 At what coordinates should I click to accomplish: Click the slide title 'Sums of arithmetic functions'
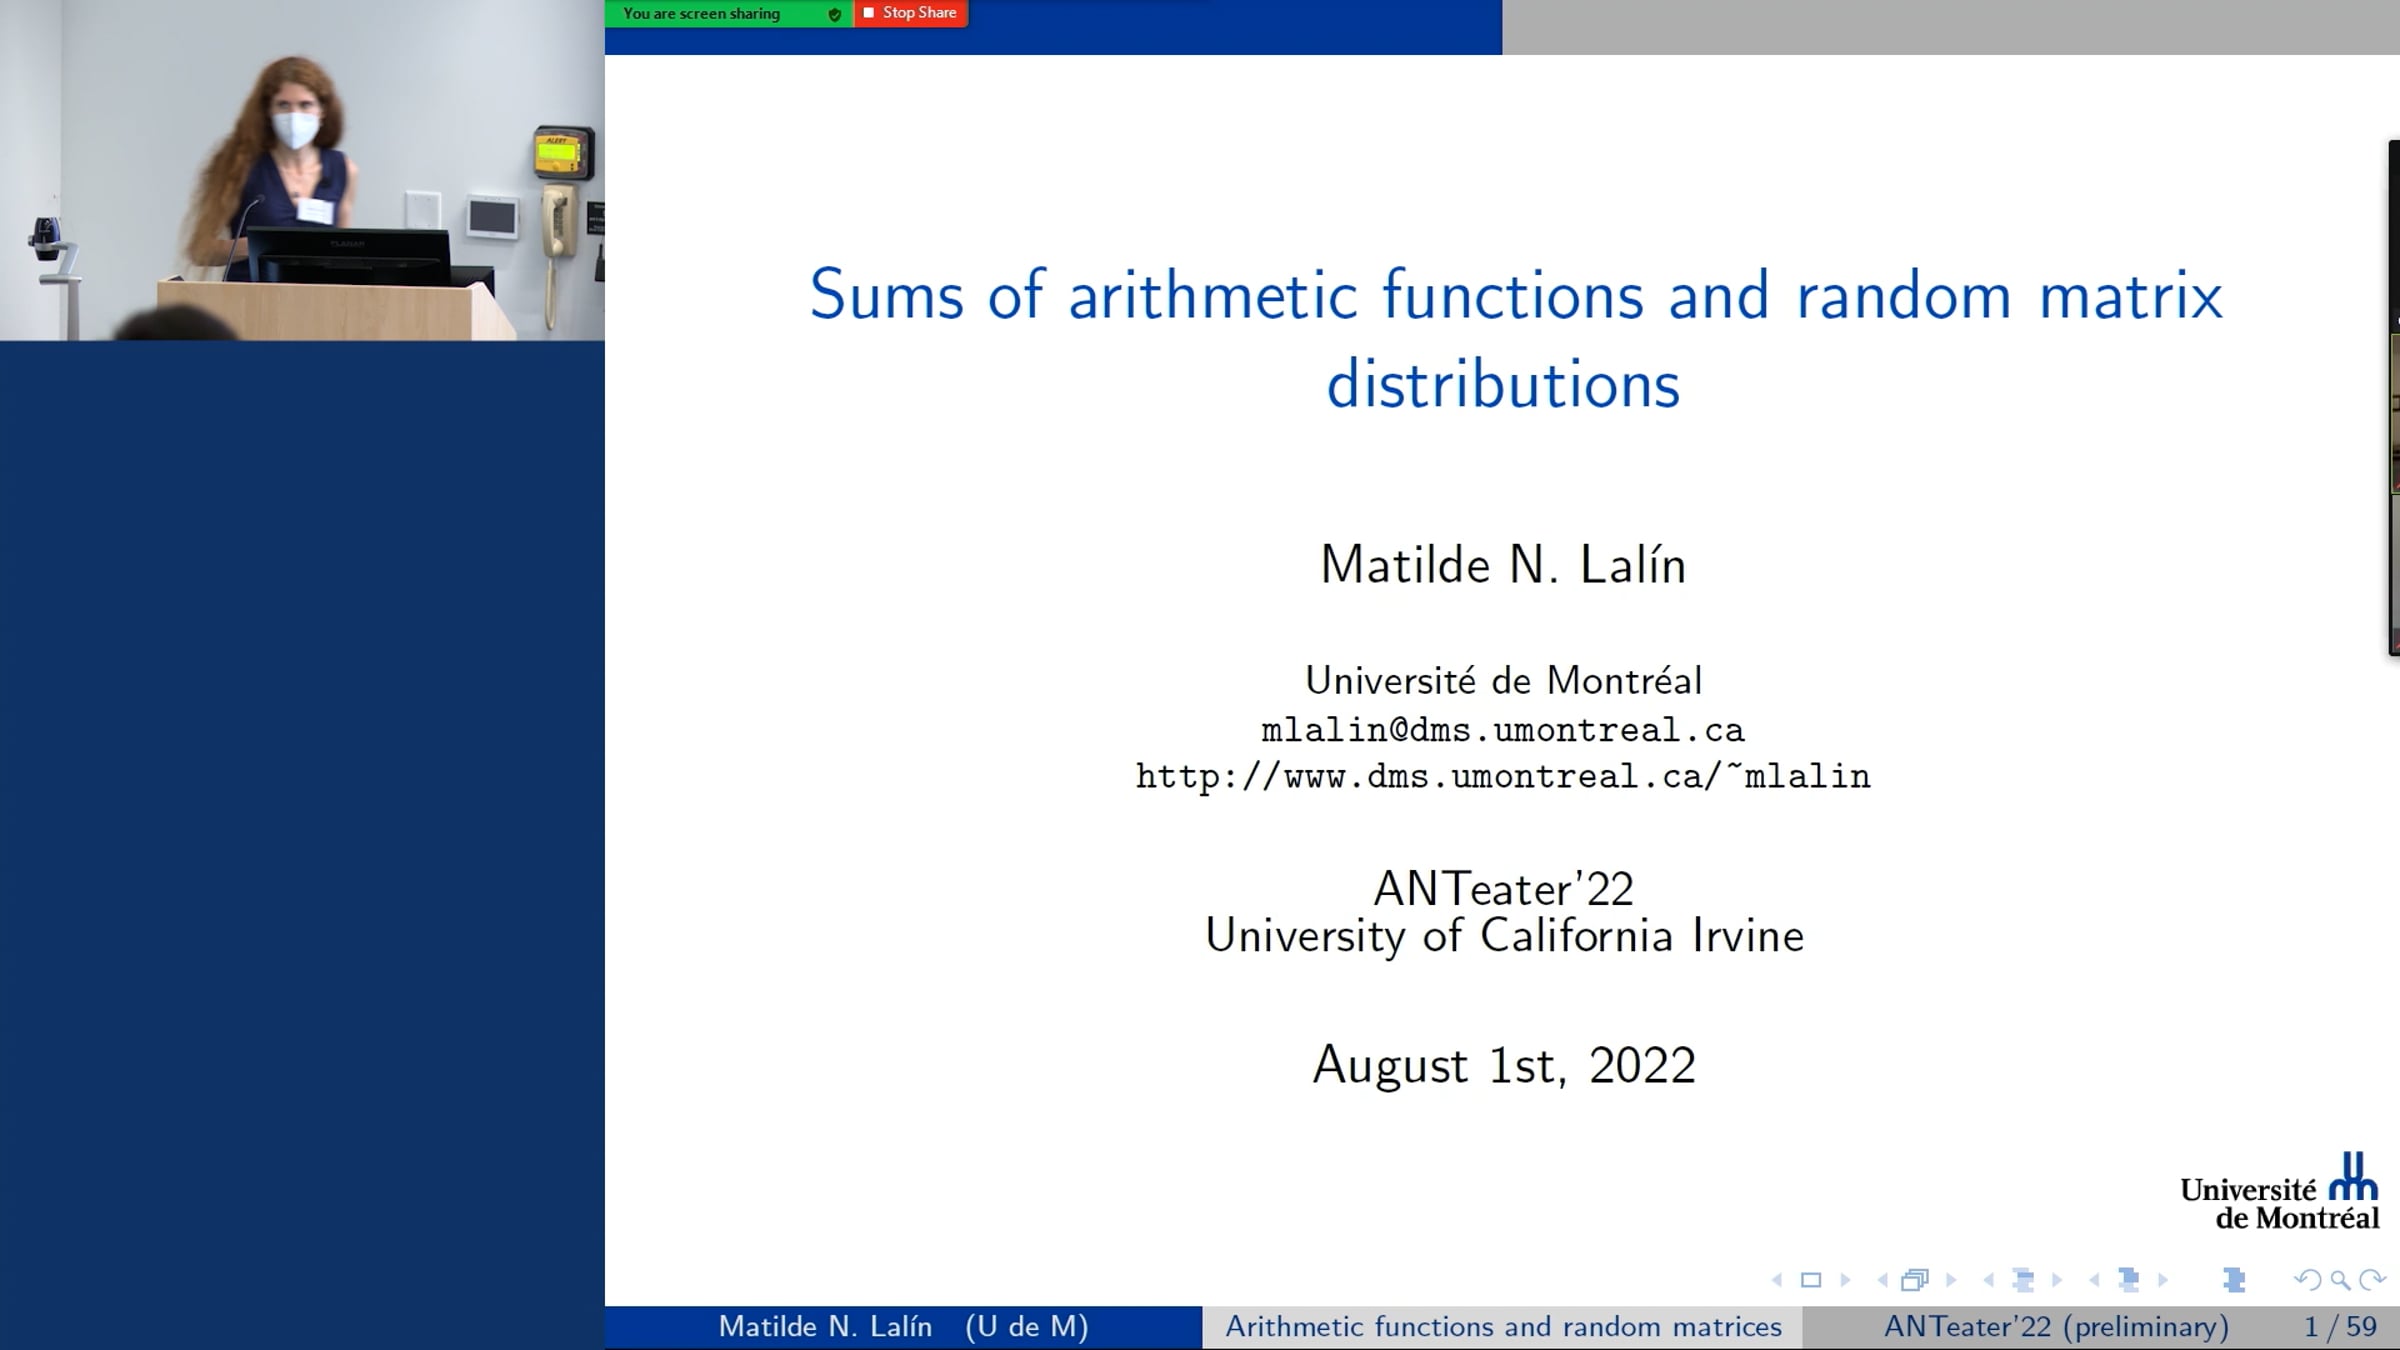[x=1226, y=296]
